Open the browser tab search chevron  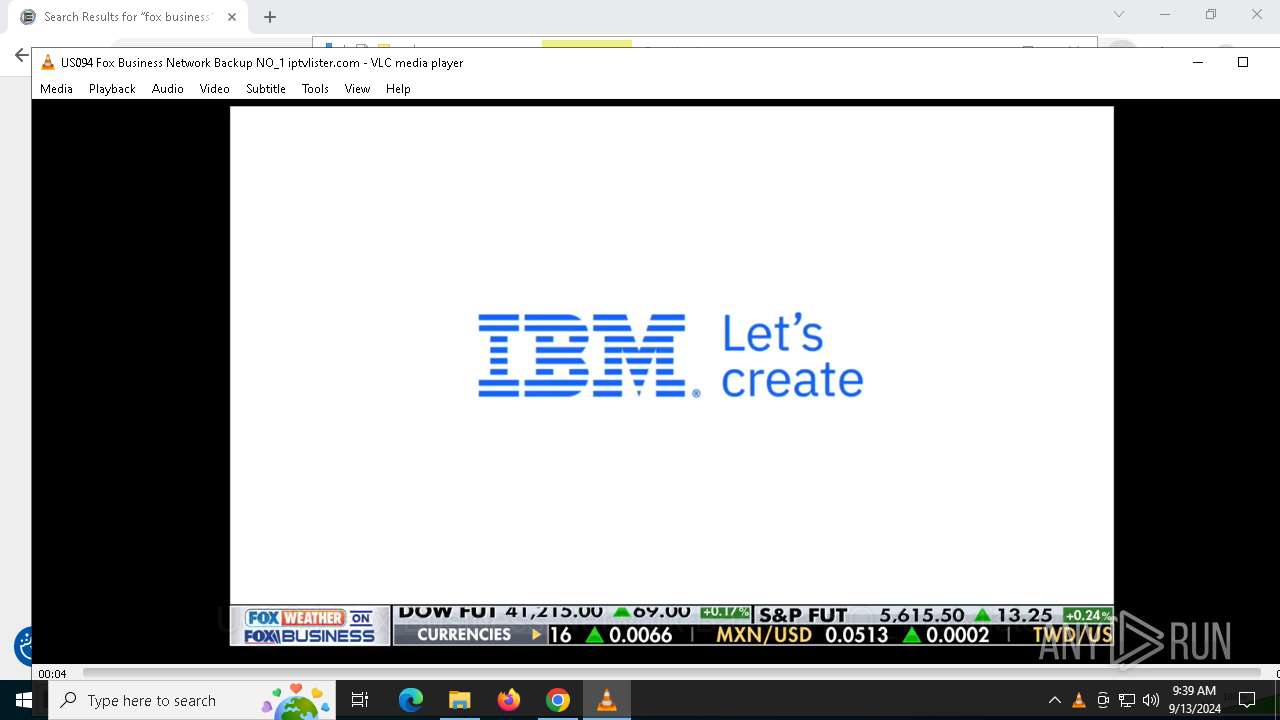pos(1119,14)
